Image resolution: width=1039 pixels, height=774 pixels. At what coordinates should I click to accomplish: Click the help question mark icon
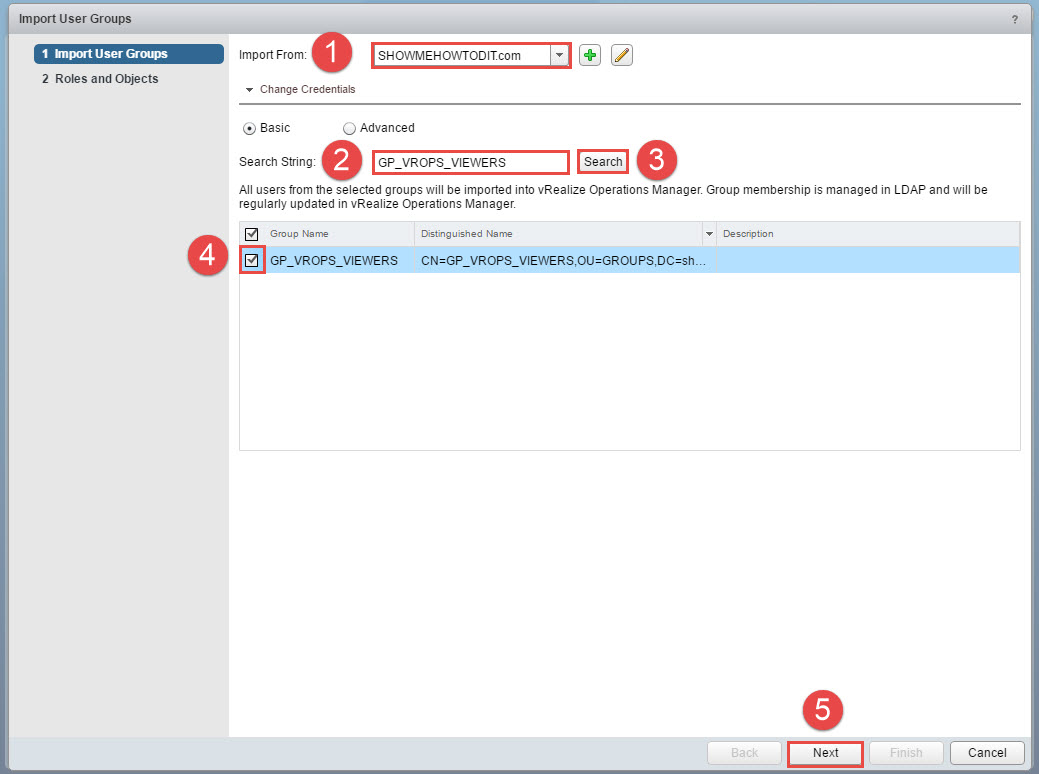pos(1015,19)
